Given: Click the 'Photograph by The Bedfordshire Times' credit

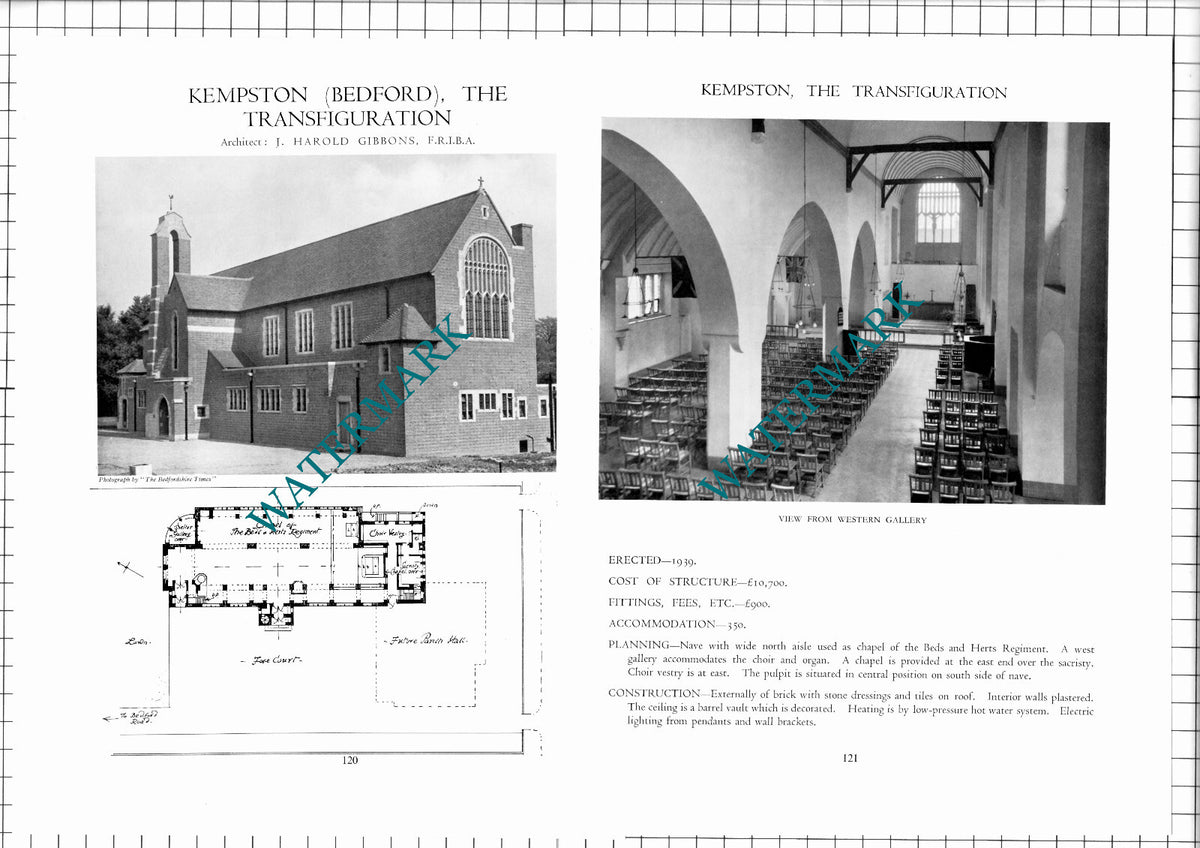Looking at the screenshot, I should coord(159,481).
